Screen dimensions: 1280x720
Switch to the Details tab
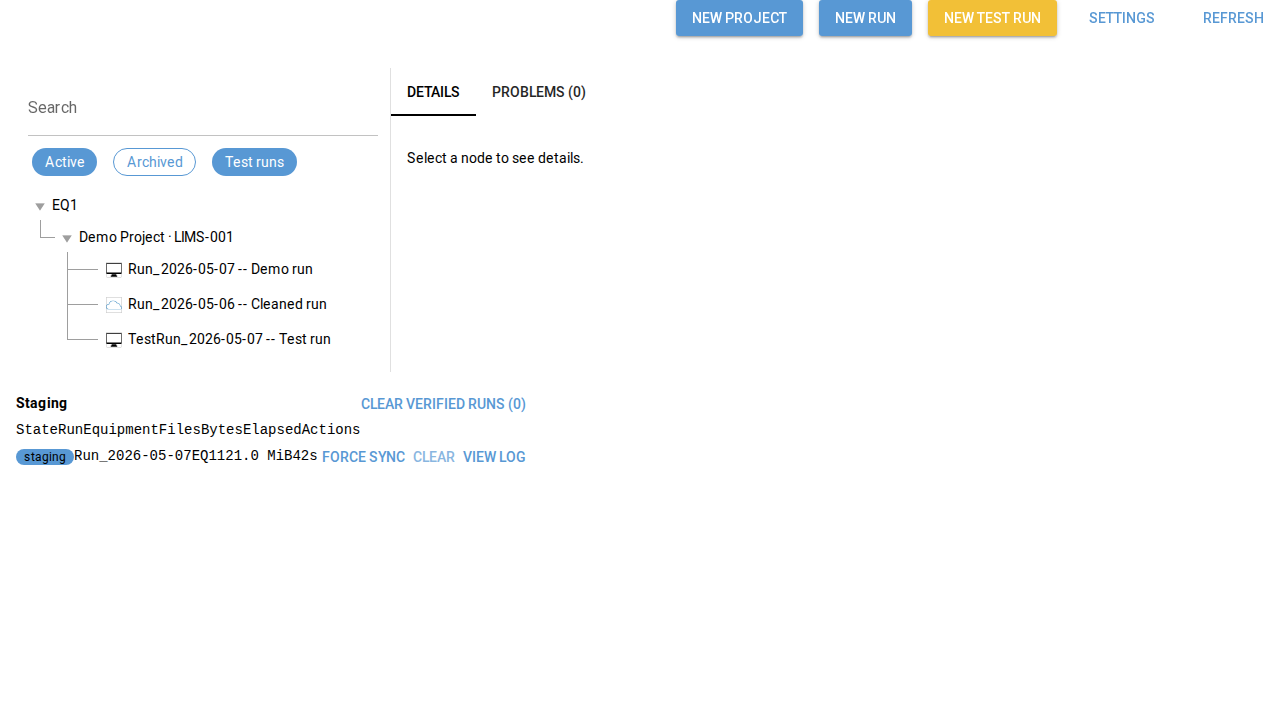pos(433,92)
